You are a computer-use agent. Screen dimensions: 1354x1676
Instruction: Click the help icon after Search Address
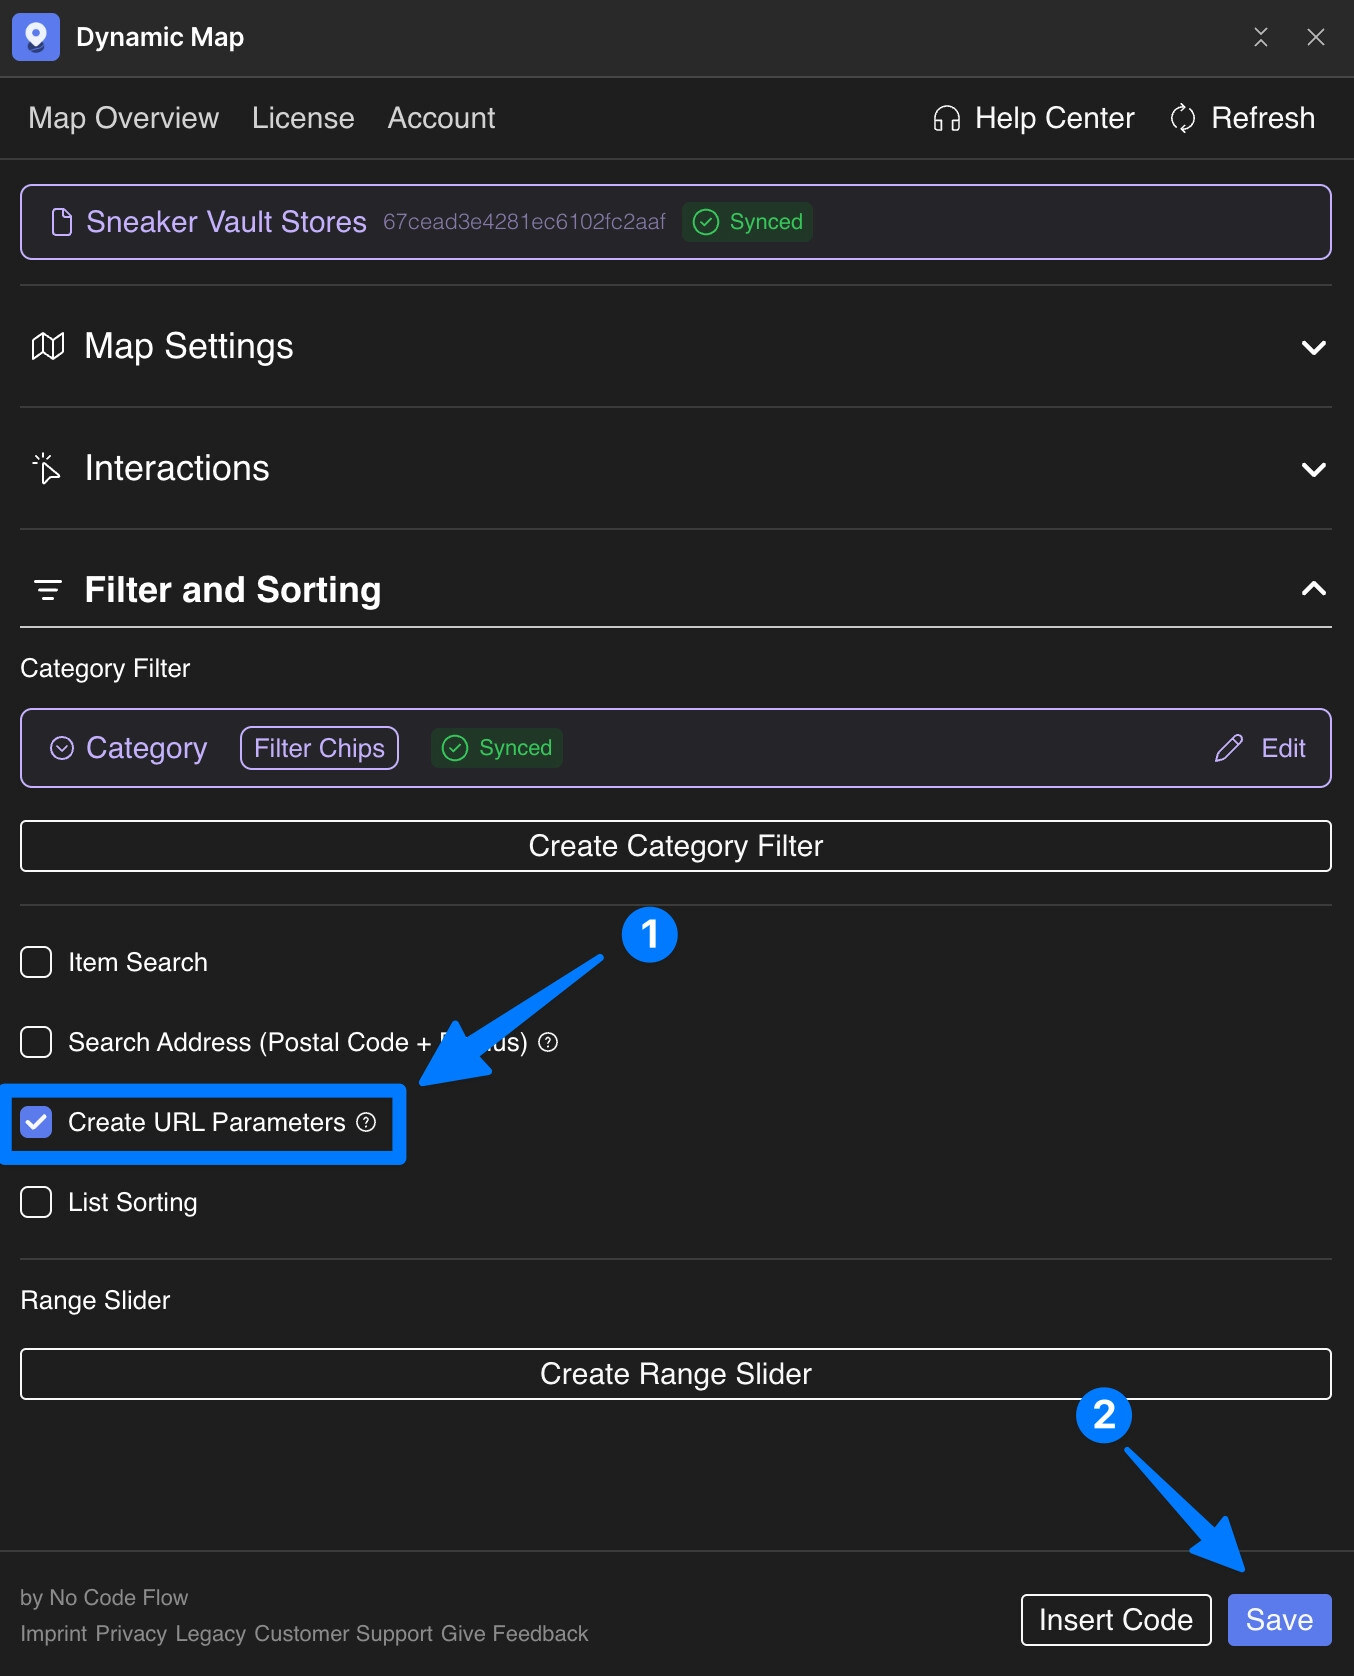(548, 1042)
